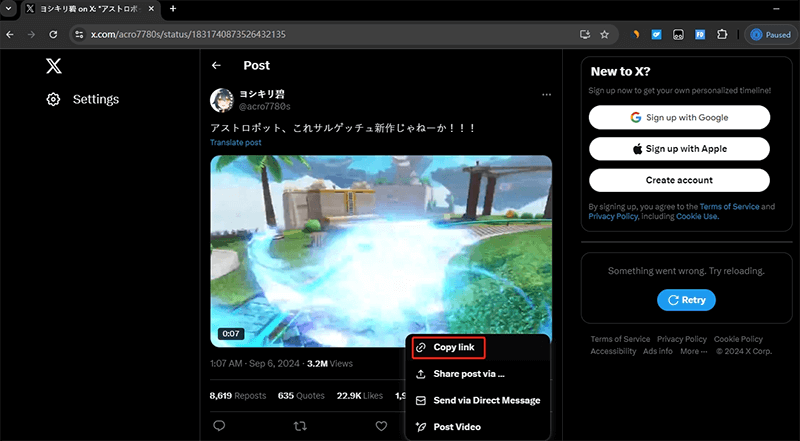Click the browser forward arrow

click(32, 35)
